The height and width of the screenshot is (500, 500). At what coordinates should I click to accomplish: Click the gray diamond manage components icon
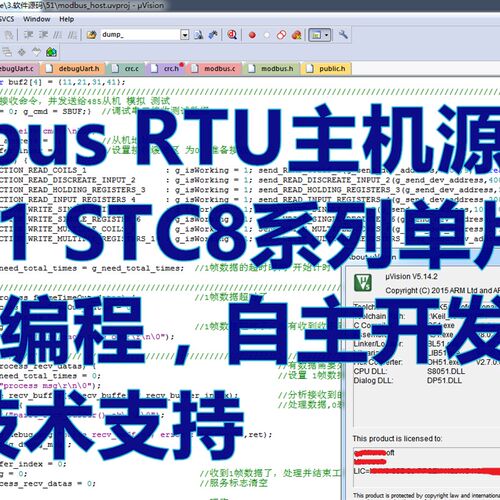coord(22,52)
